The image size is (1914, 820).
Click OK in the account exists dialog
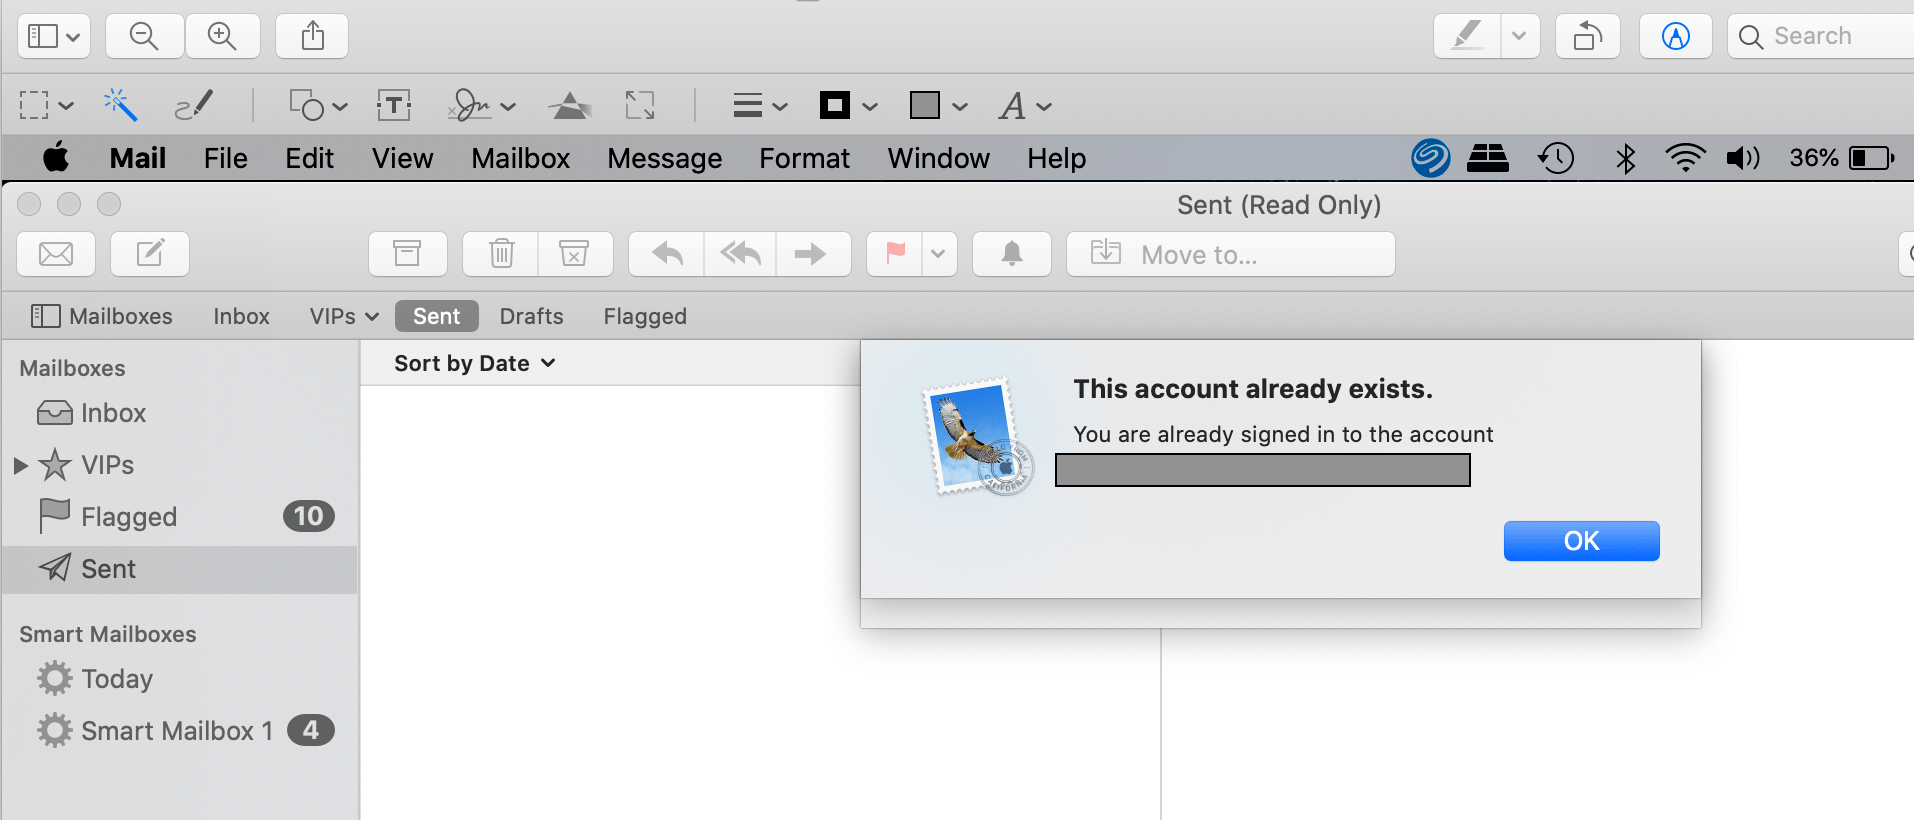[x=1581, y=541]
